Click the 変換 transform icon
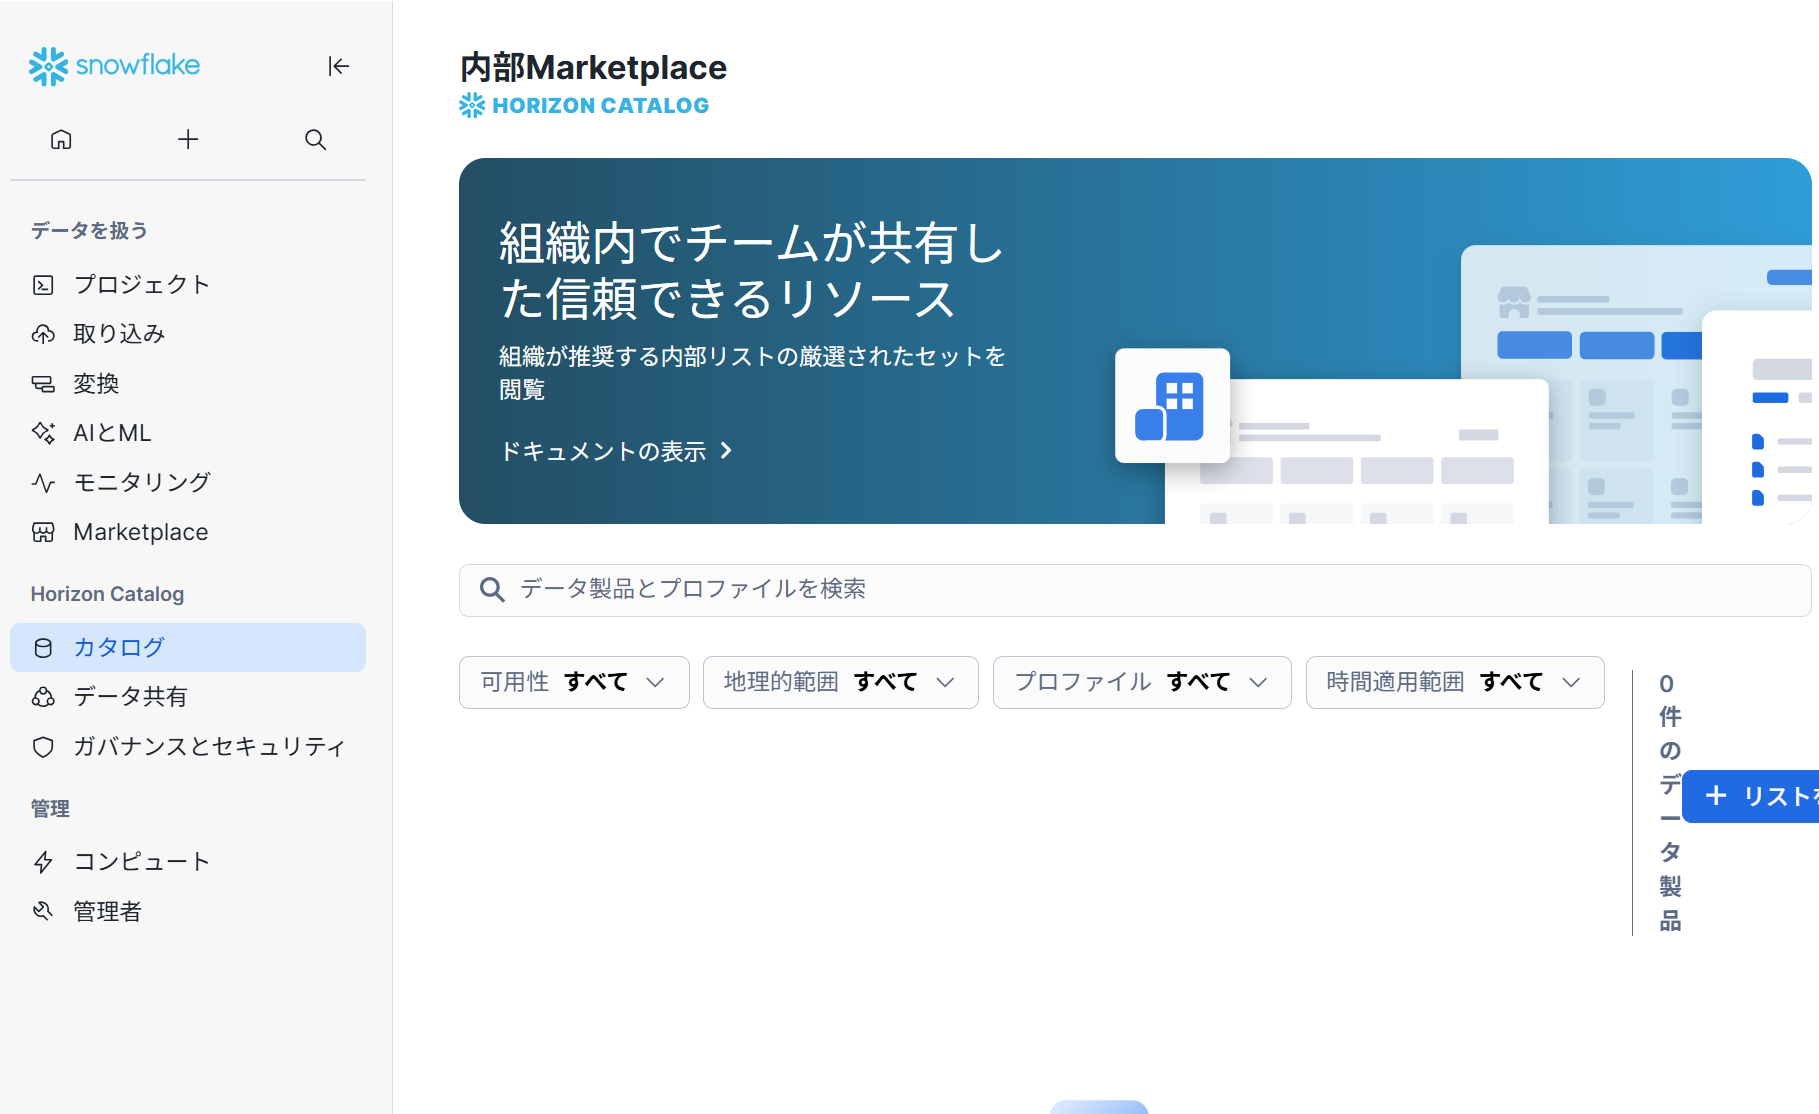Screen dimensions: 1819x1114 [43, 384]
